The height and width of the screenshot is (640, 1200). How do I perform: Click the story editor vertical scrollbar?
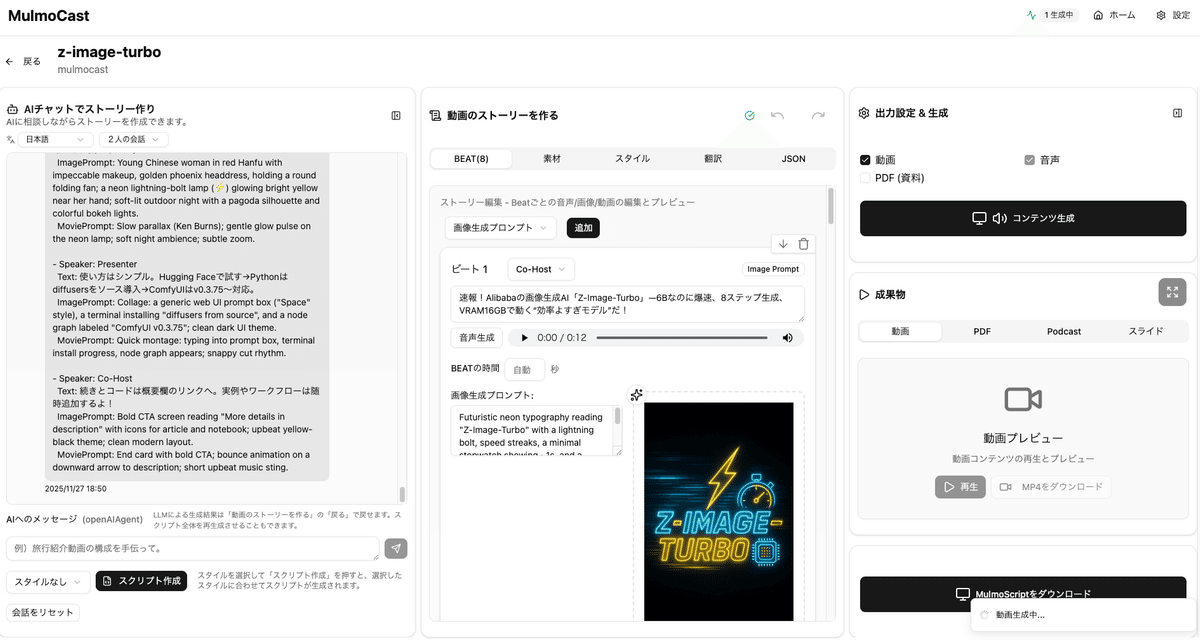(x=830, y=205)
